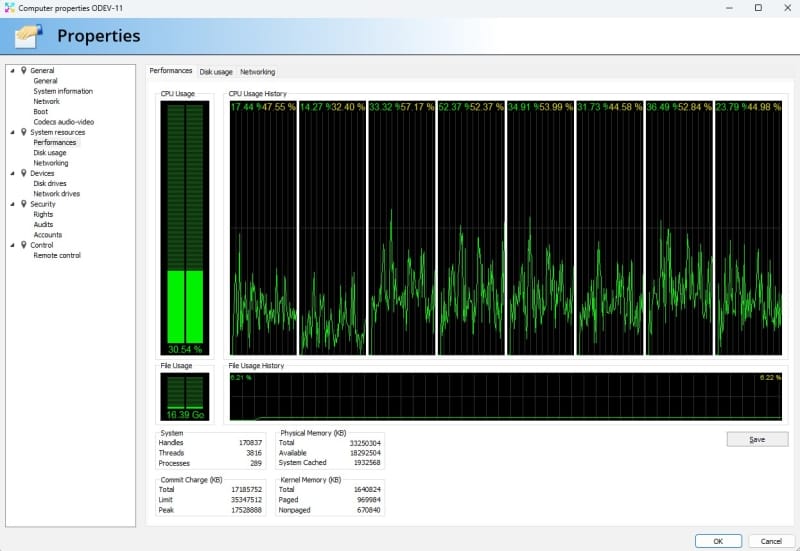800x551 pixels.
Task: Click the app icon in title bar
Action: [10, 8]
